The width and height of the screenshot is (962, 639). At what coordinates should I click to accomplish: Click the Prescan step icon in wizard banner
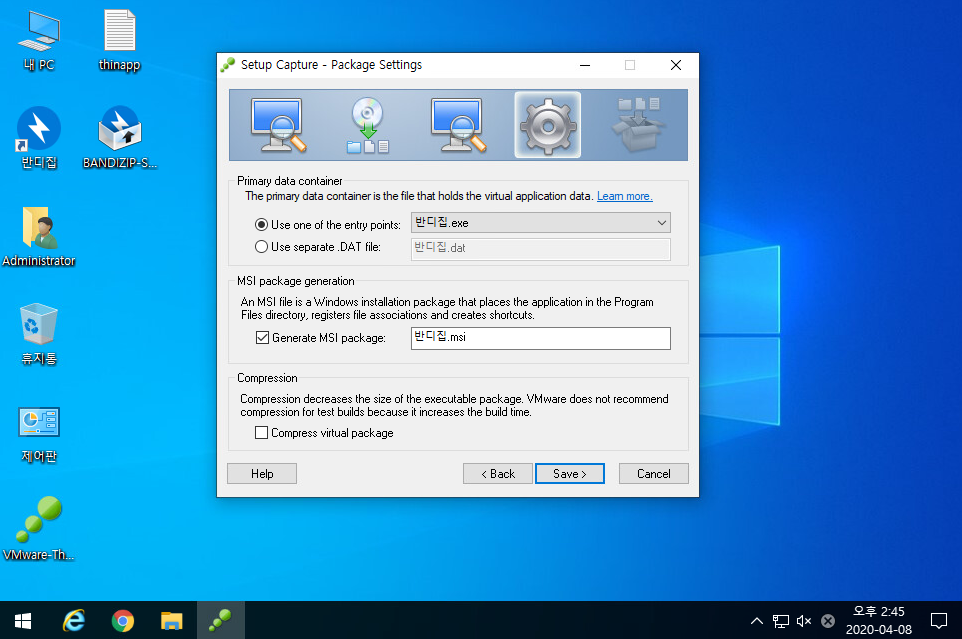tap(278, 125)
